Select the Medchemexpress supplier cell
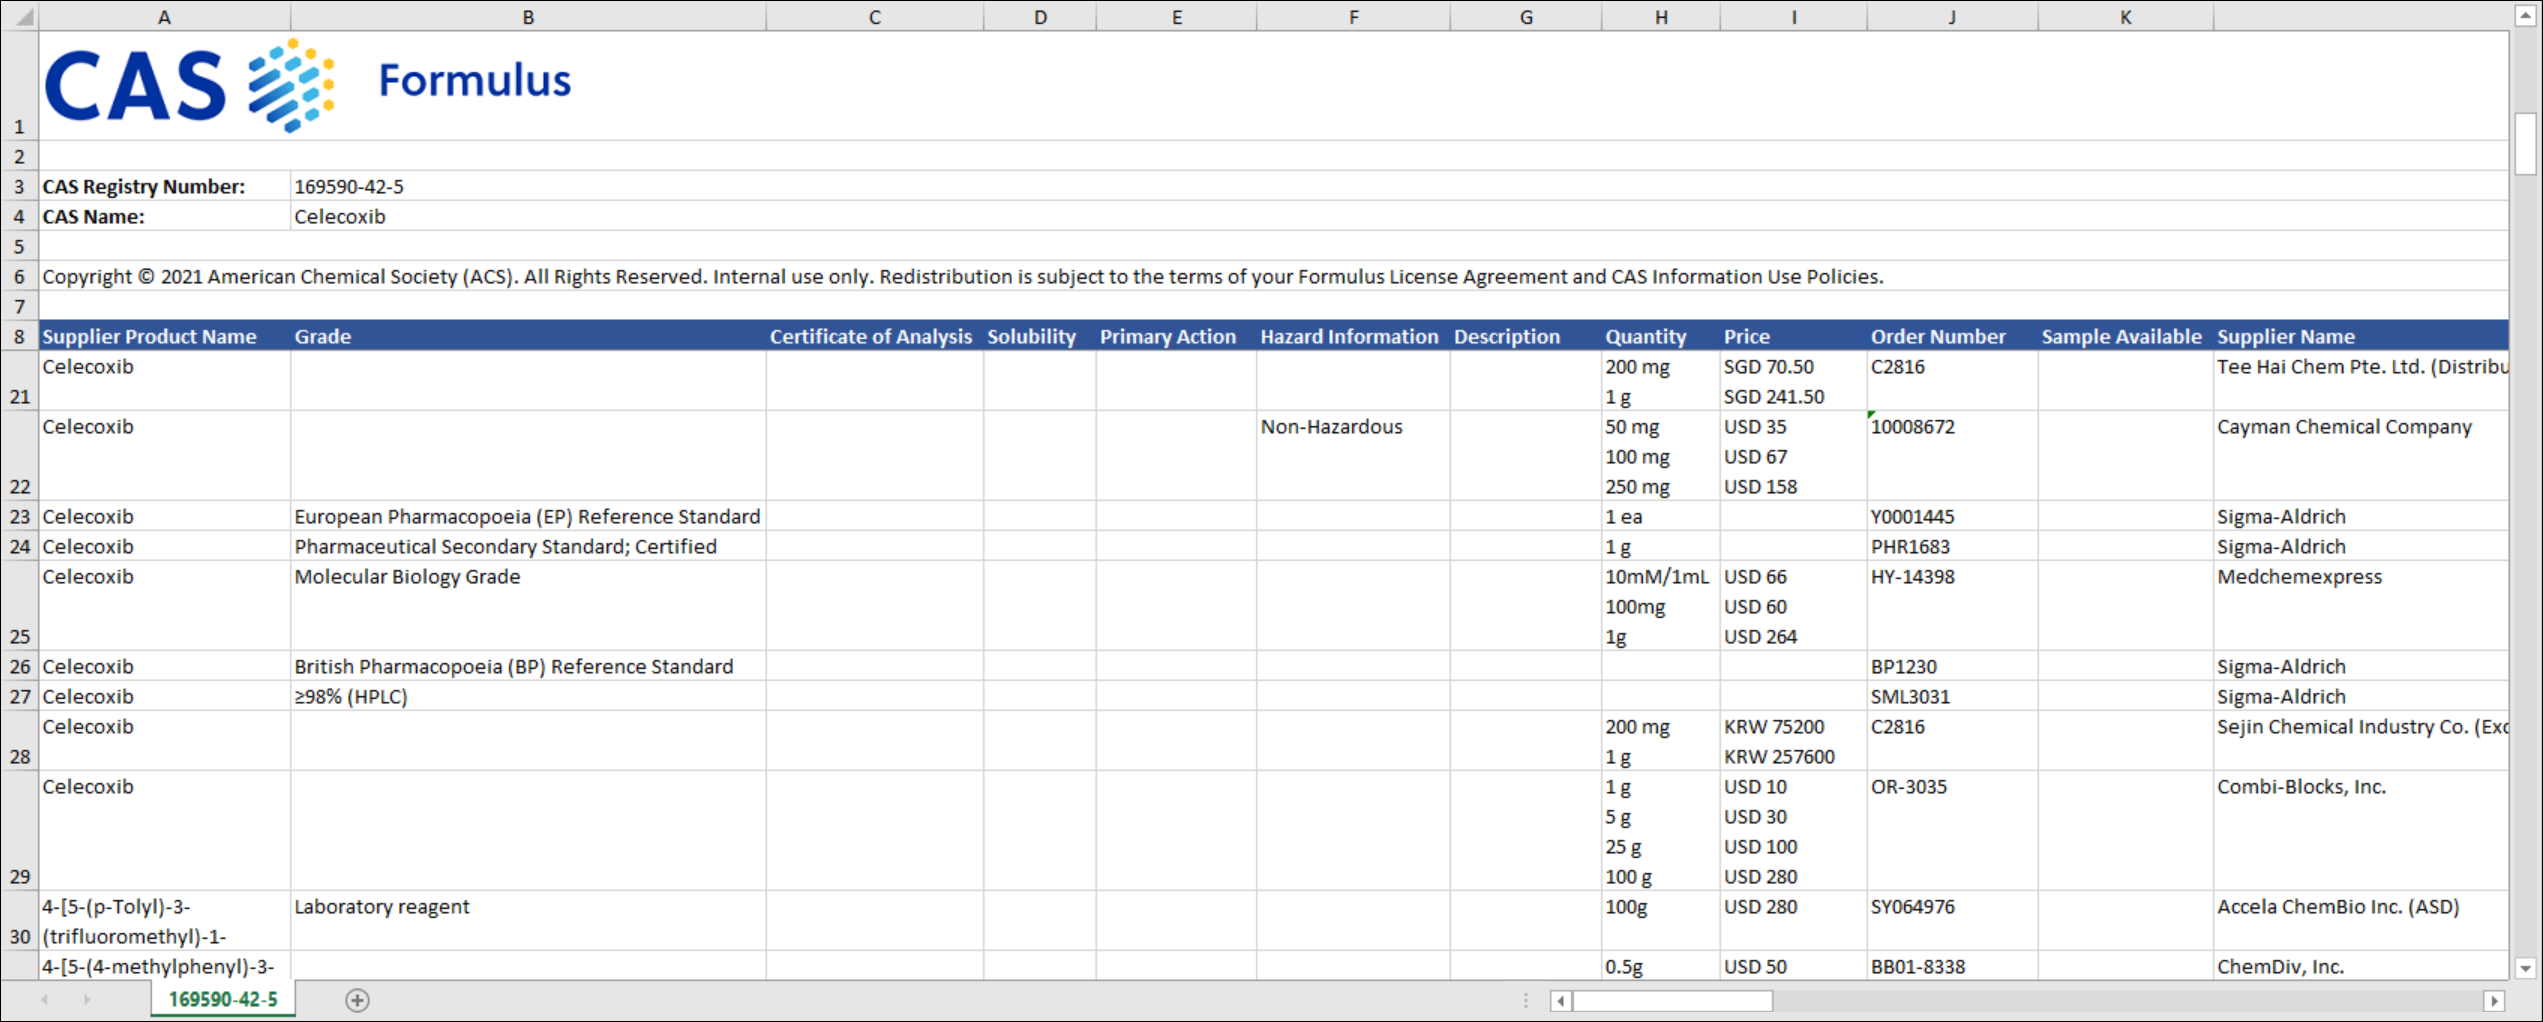The image size is (2543, 1022). tap(2361, 606)
